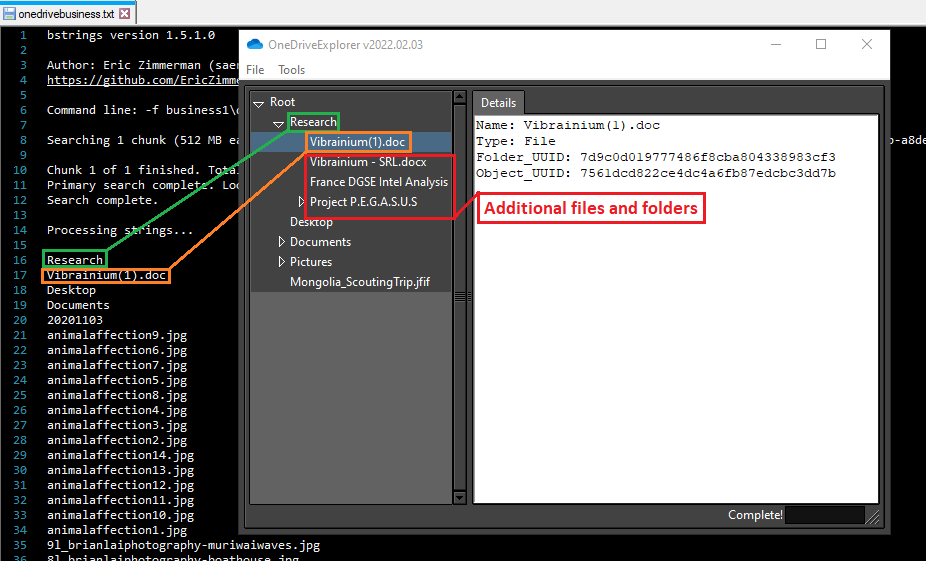The width and height of the screenshot is (926, 561).
Task: Select Mongolia_ScoutingTrip.jfif file
Action: click(360, 282)
